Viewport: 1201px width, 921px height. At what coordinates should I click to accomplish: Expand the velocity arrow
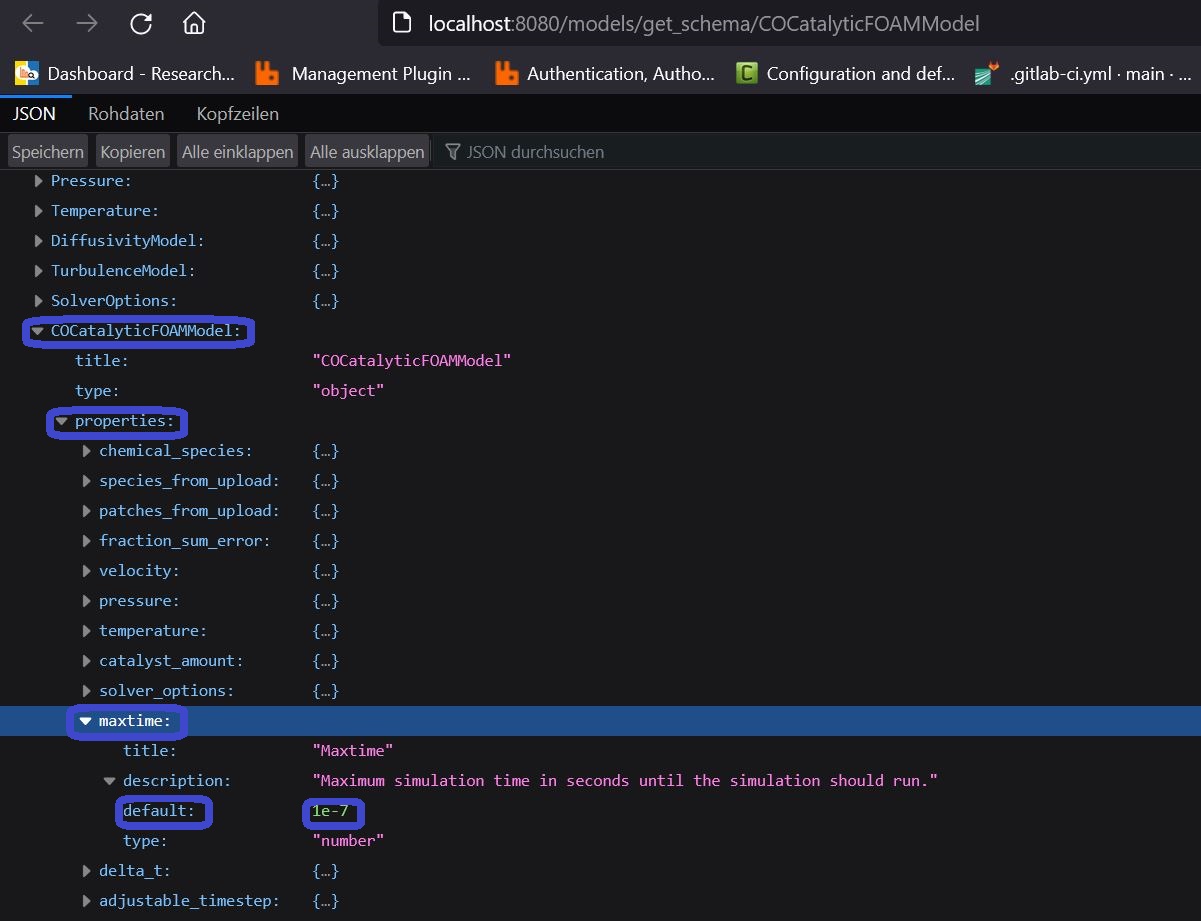point(87,571)
